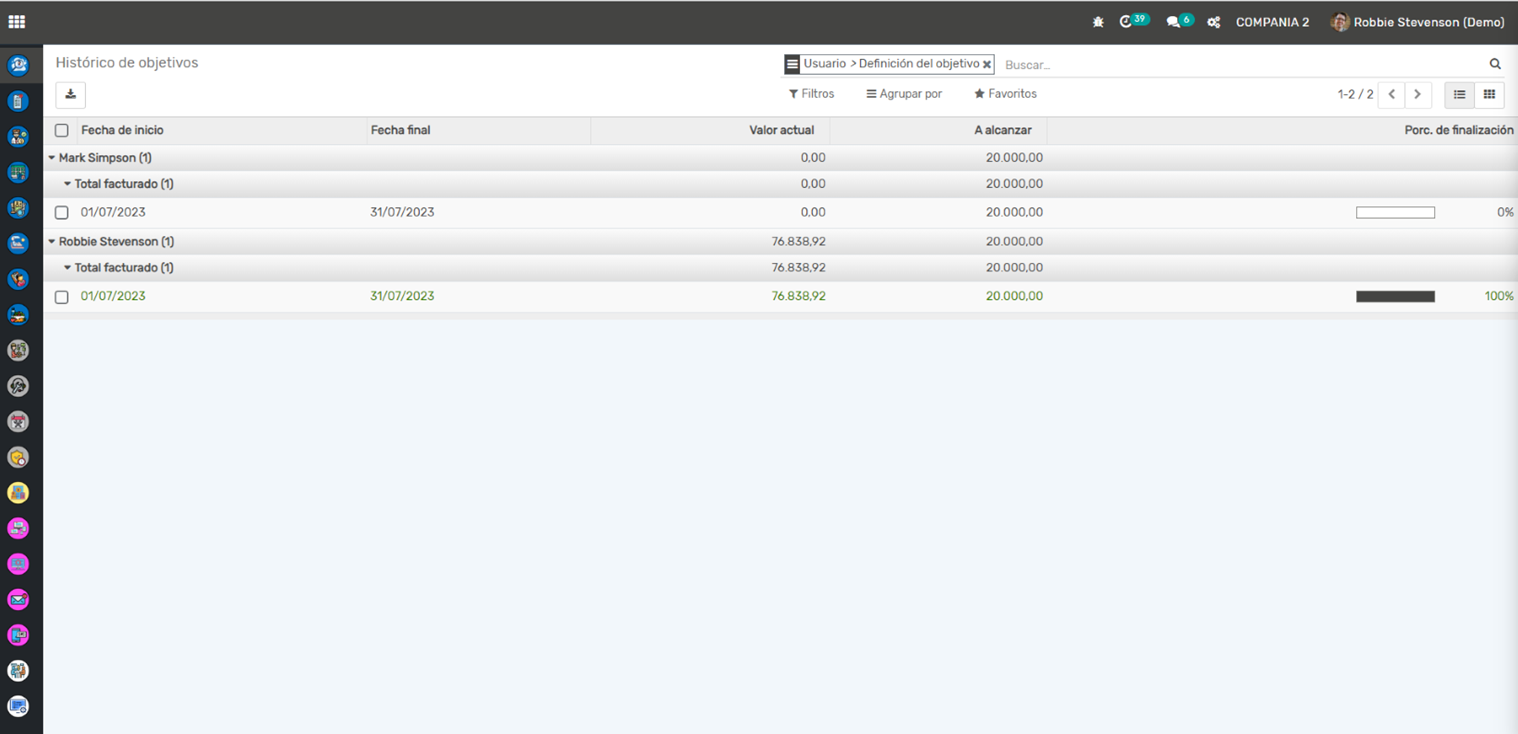Click the search magnifier icon
The height and width of the screenshot is (734, 1518).
point(1495,64)
